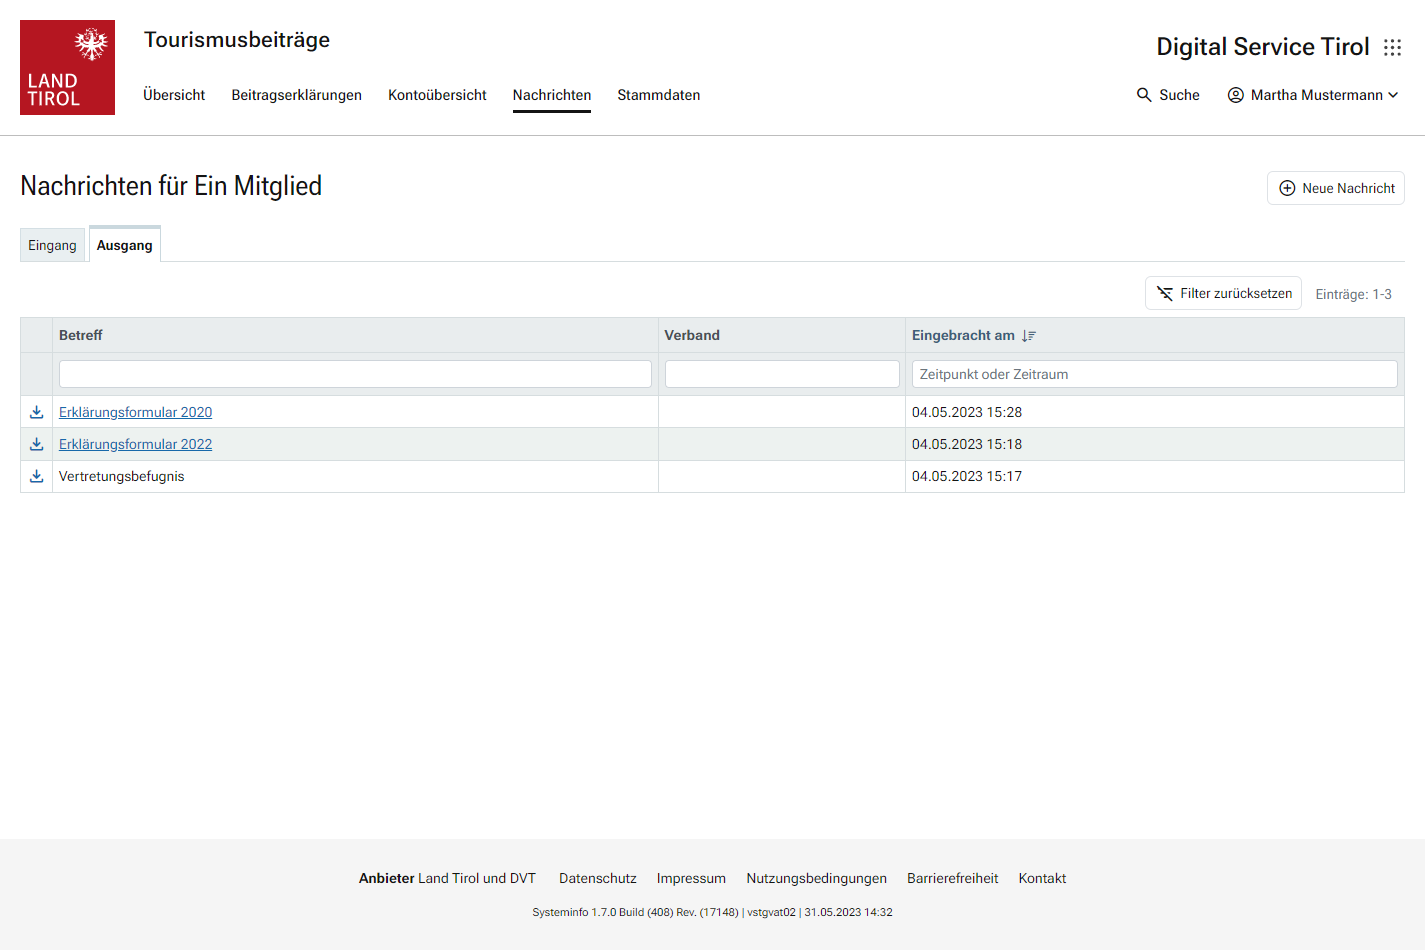Screen dimensions: 1425x950
Task: Go to Kontoübersicht menu item
Action: (x=437, y=95)
